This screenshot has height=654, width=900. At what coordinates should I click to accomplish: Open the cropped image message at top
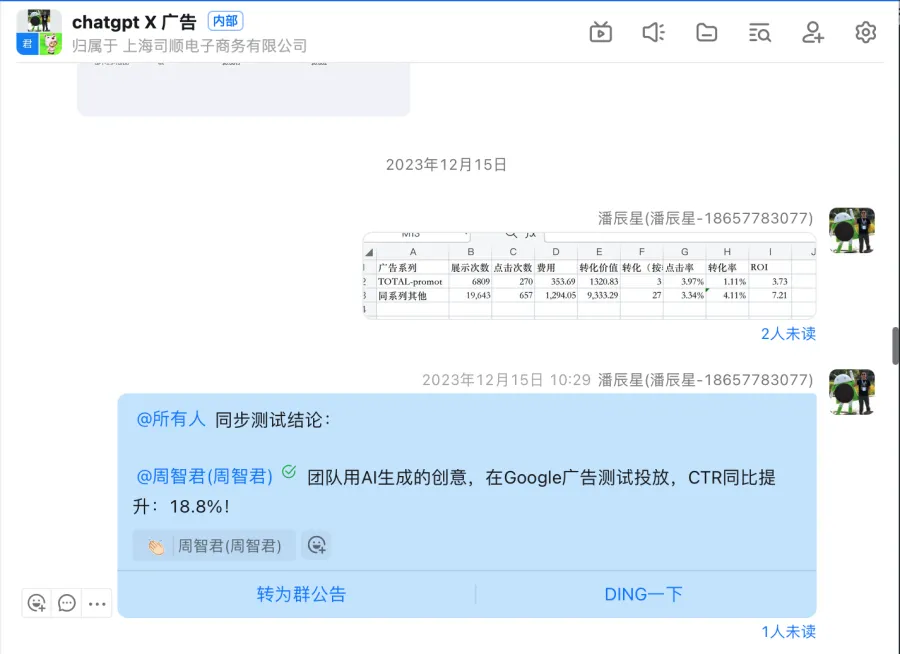[x=243, y=89]
